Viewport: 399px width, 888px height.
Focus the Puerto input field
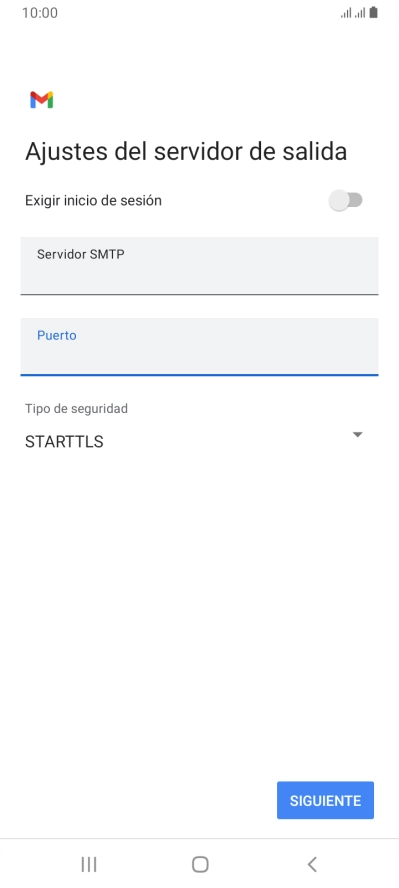point(199,347)
